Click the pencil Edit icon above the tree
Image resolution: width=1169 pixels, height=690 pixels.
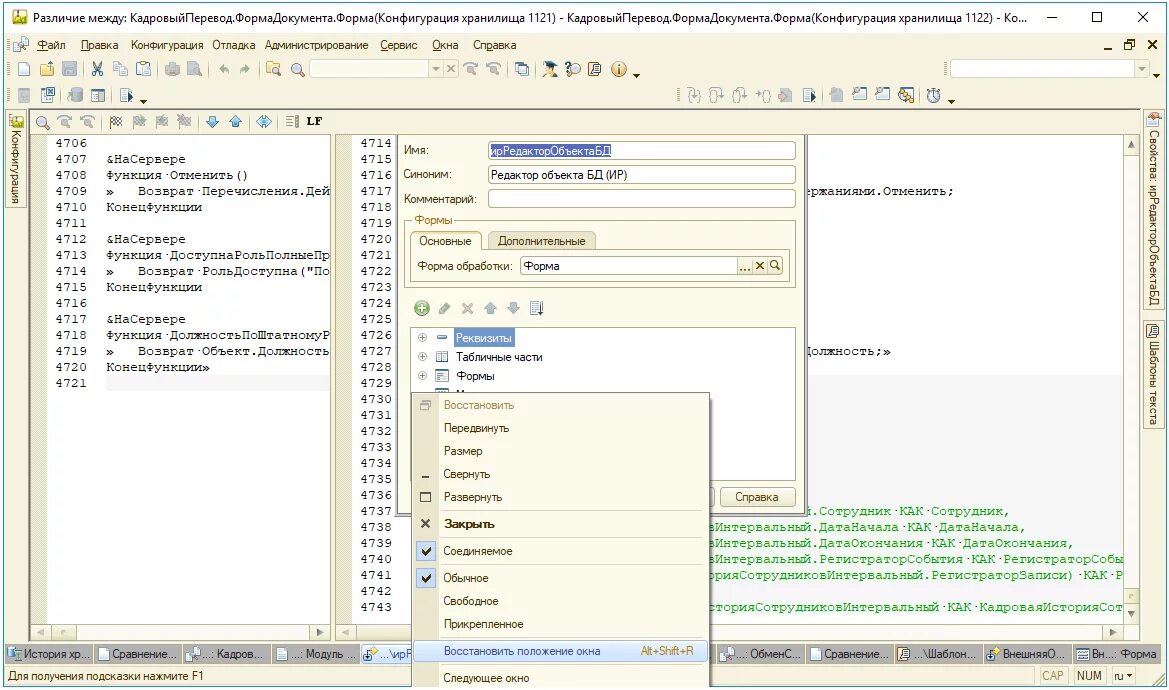coord(444,308)
